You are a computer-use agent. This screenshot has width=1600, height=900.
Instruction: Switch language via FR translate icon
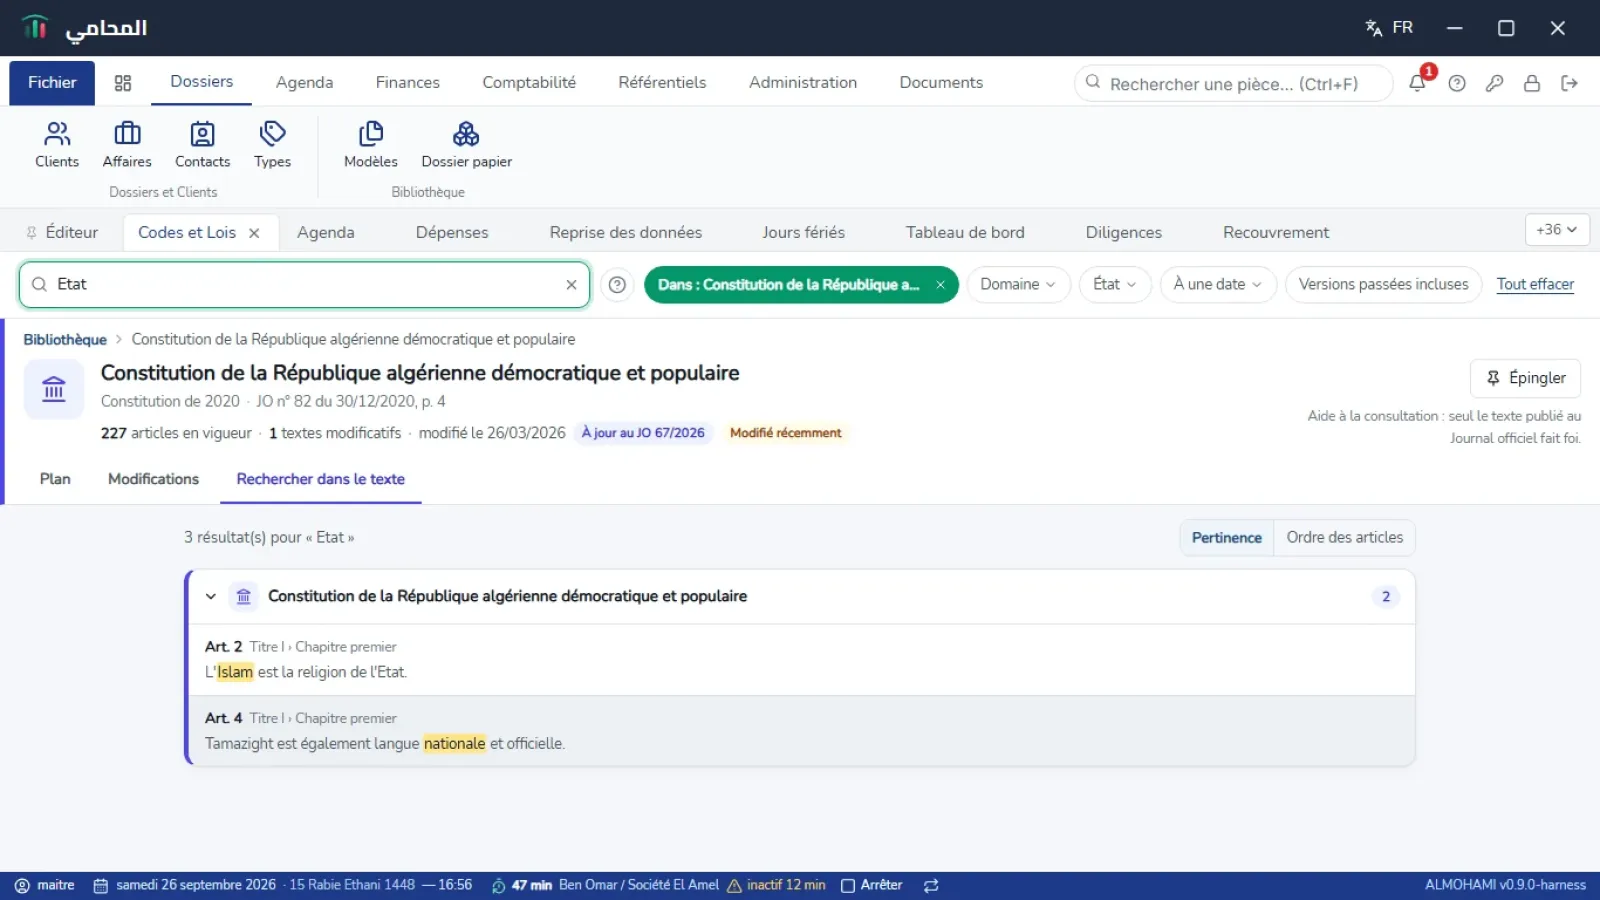1389,28
